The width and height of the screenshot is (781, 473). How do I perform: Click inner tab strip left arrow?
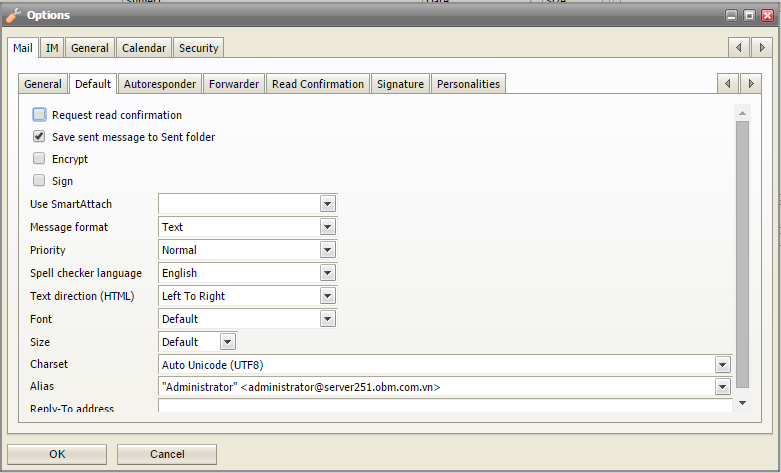[728, 84]
